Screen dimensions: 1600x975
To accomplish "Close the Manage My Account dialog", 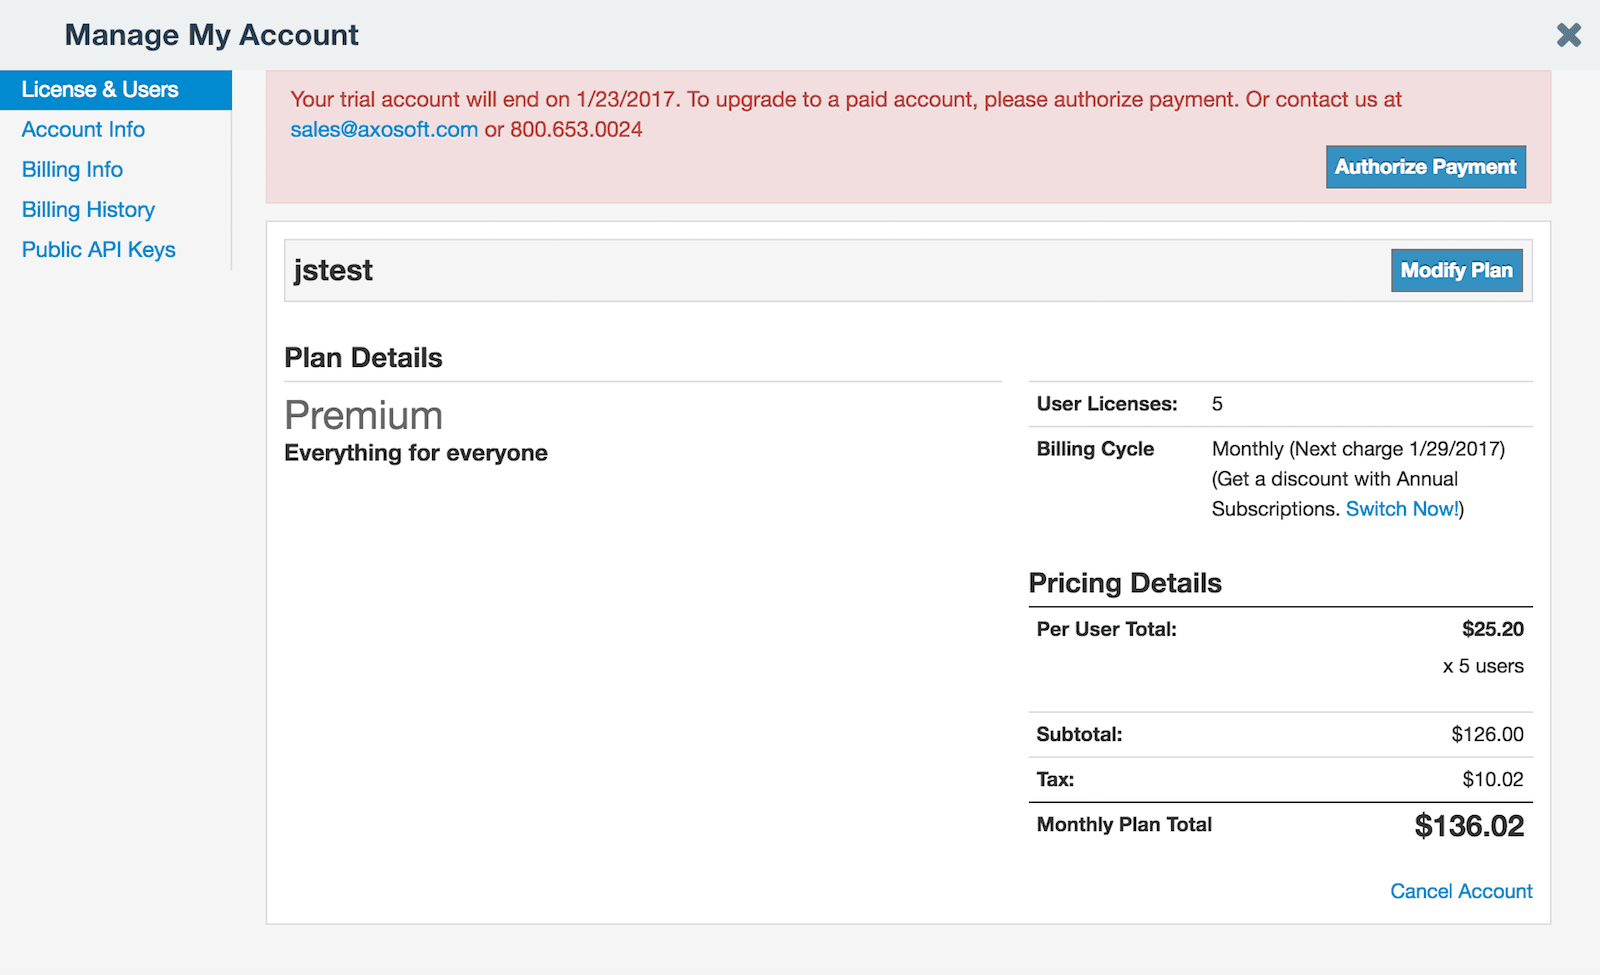I will 1569,35.
